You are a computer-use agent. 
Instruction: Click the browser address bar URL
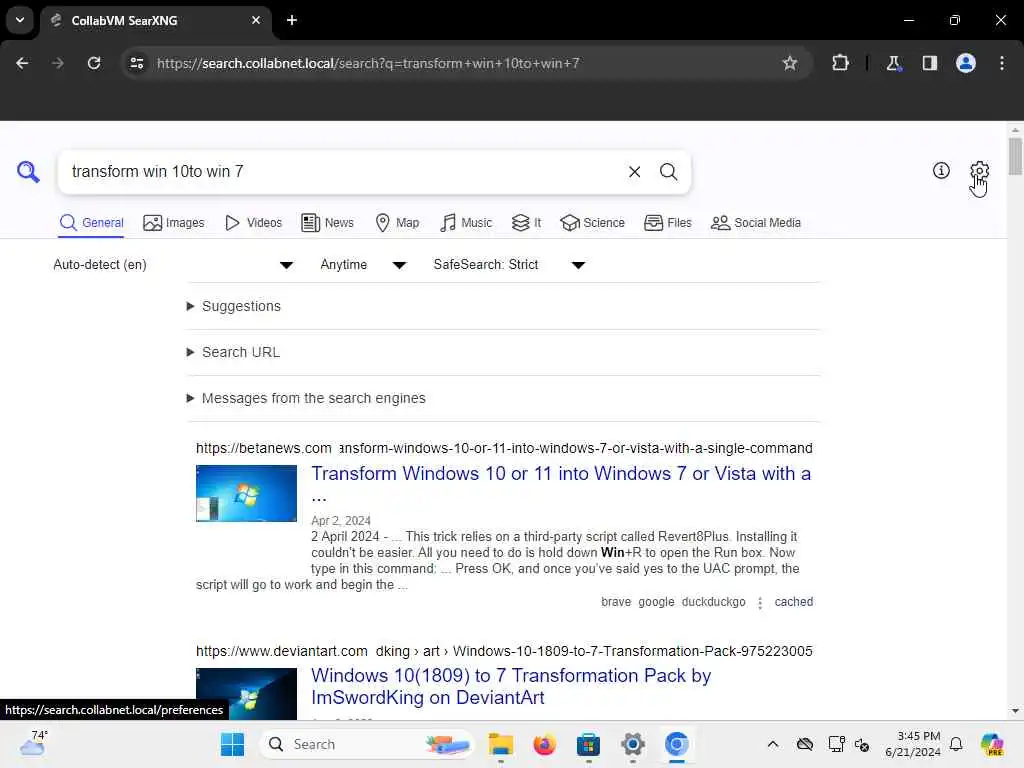(x=368, y=63)
